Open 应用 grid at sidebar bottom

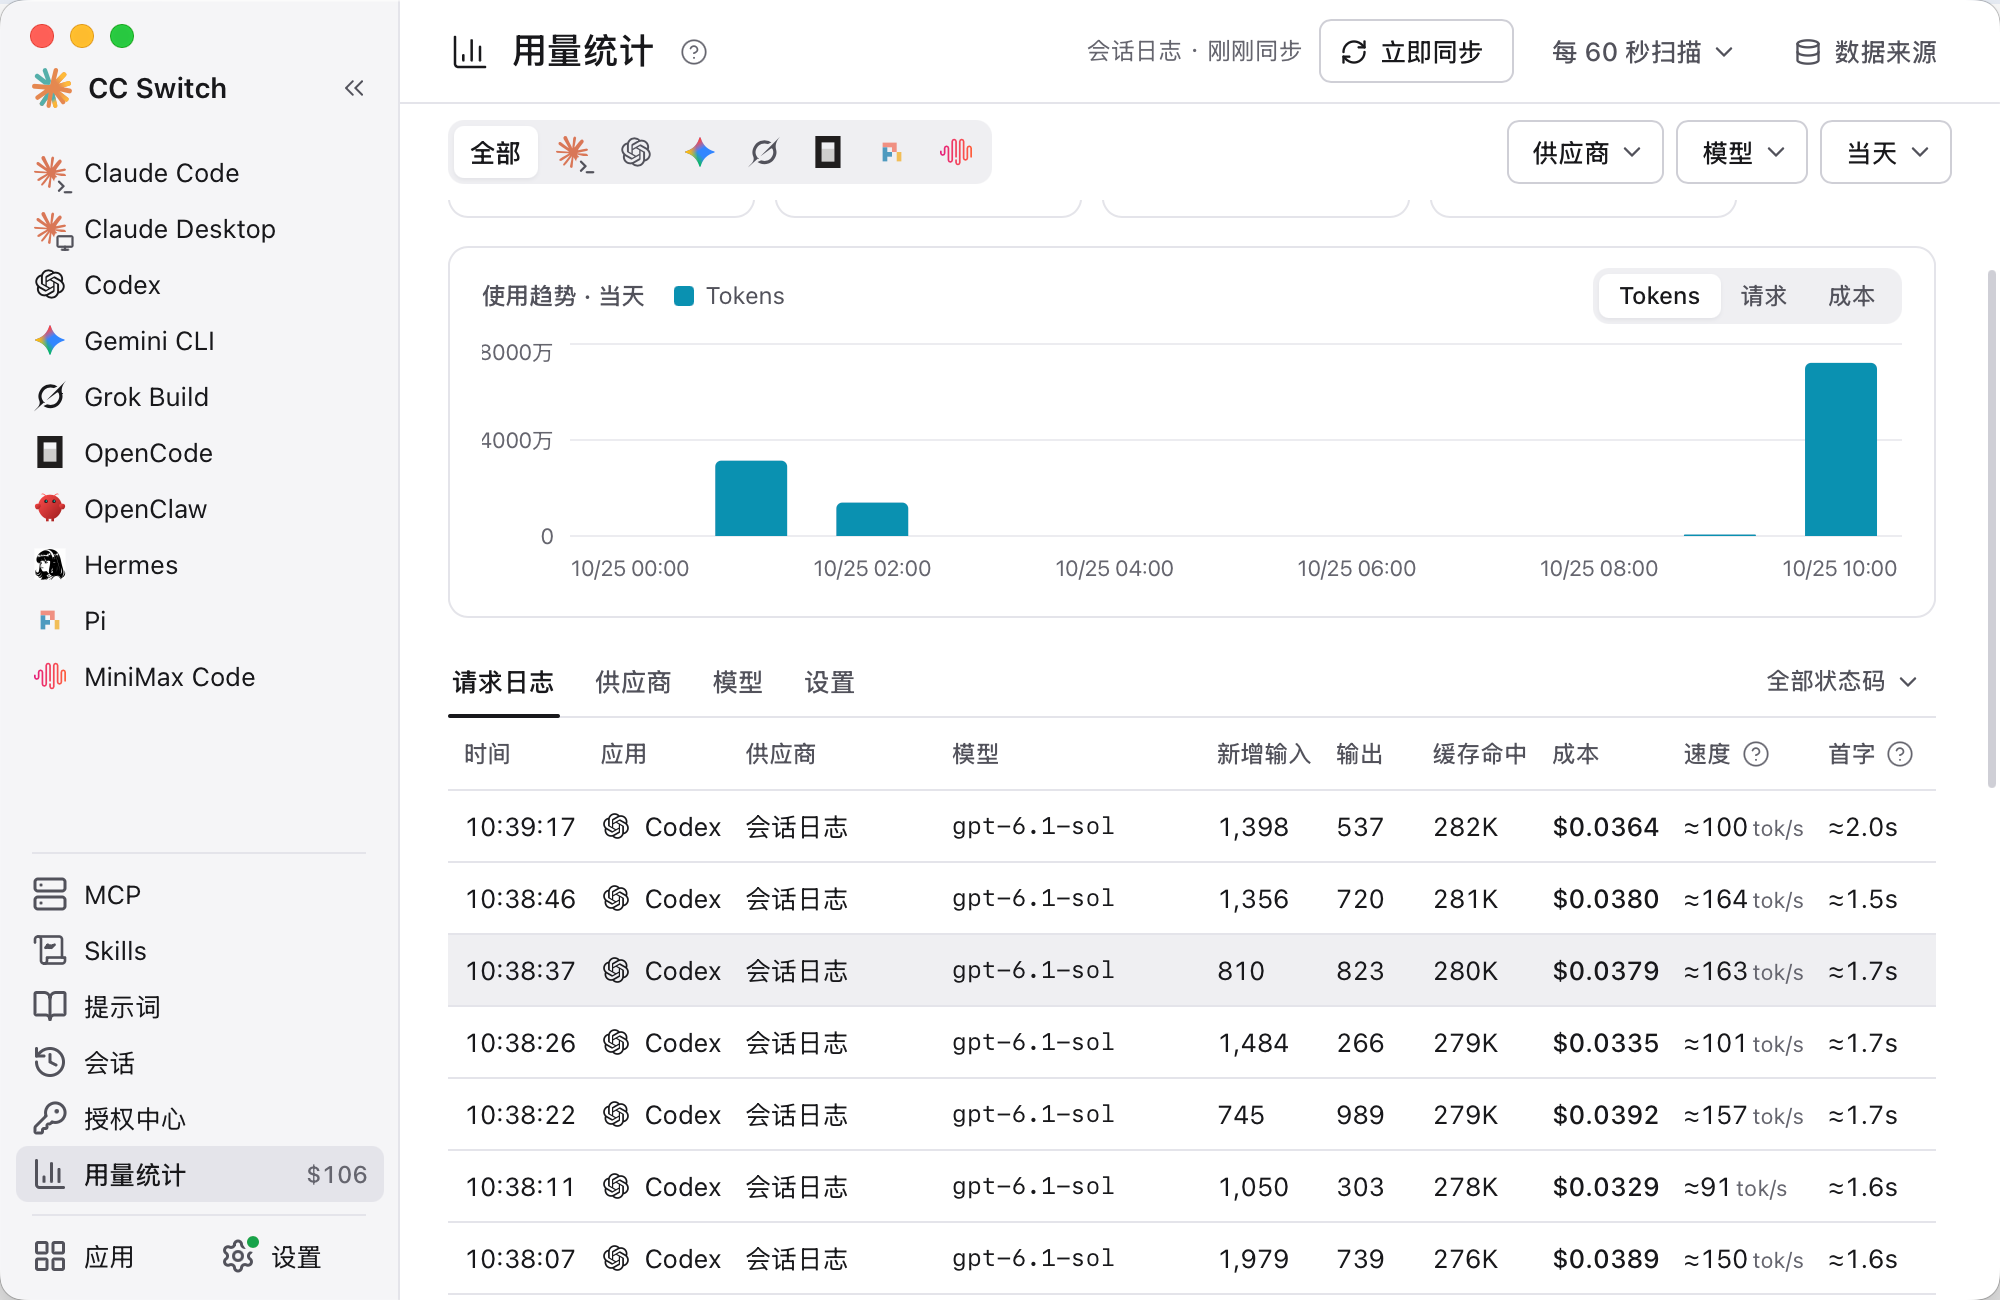pyautogui.click(x=86, y=1257)
